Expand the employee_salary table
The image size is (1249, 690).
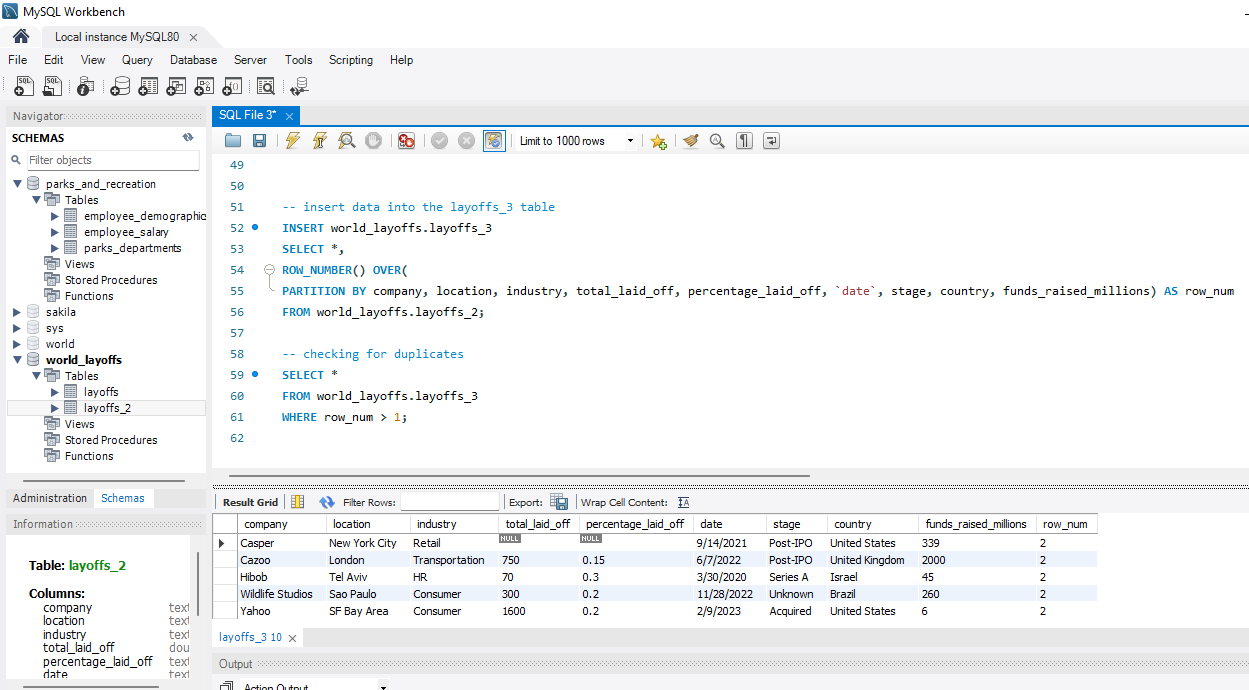point(55,232)
